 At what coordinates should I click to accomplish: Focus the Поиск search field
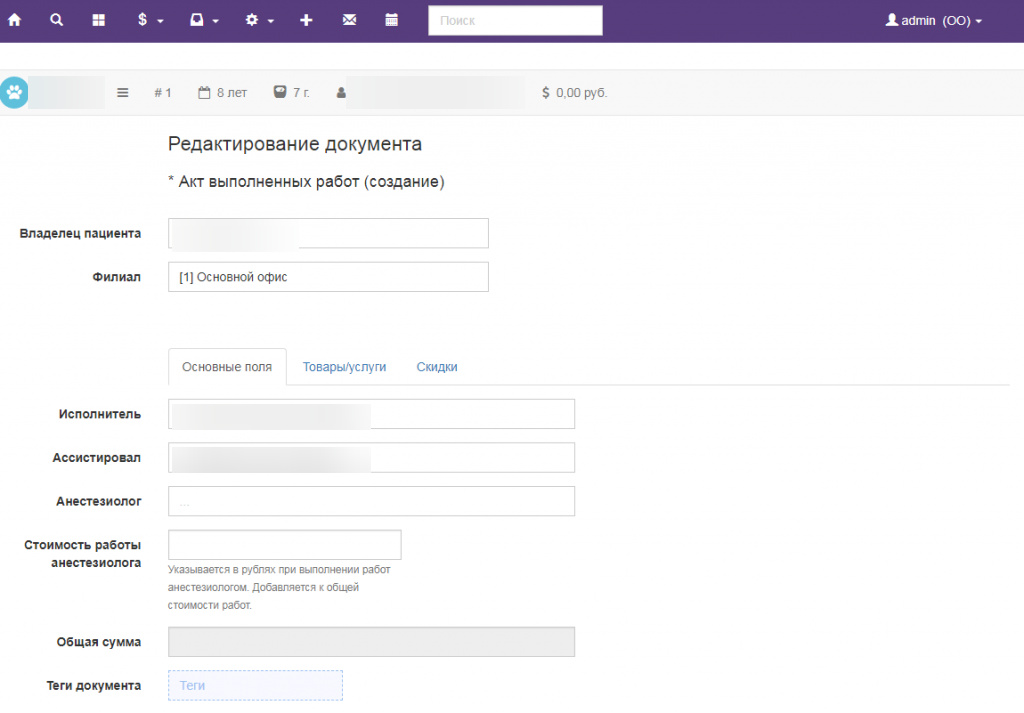pos(515,20)
